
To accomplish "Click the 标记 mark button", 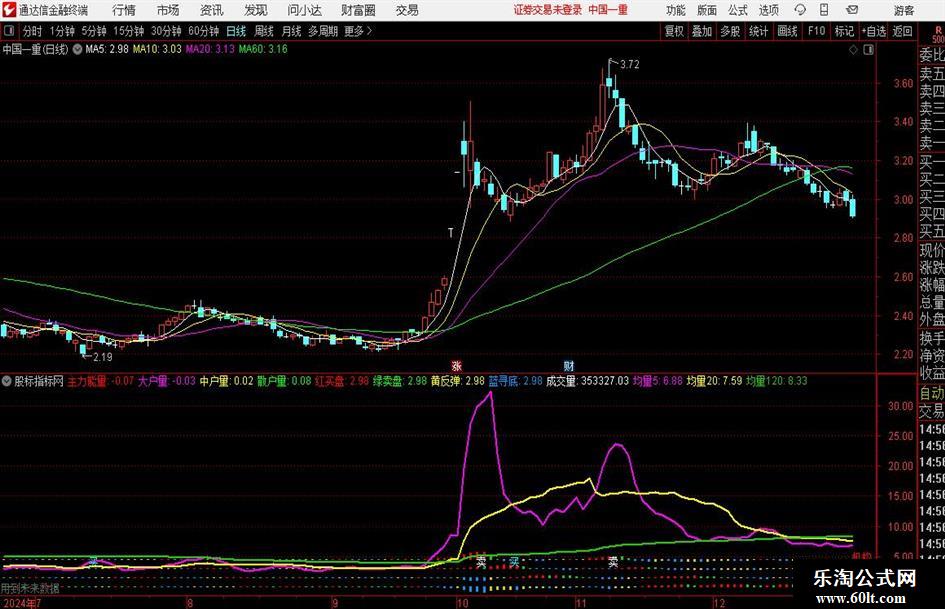I will (844, 31).
